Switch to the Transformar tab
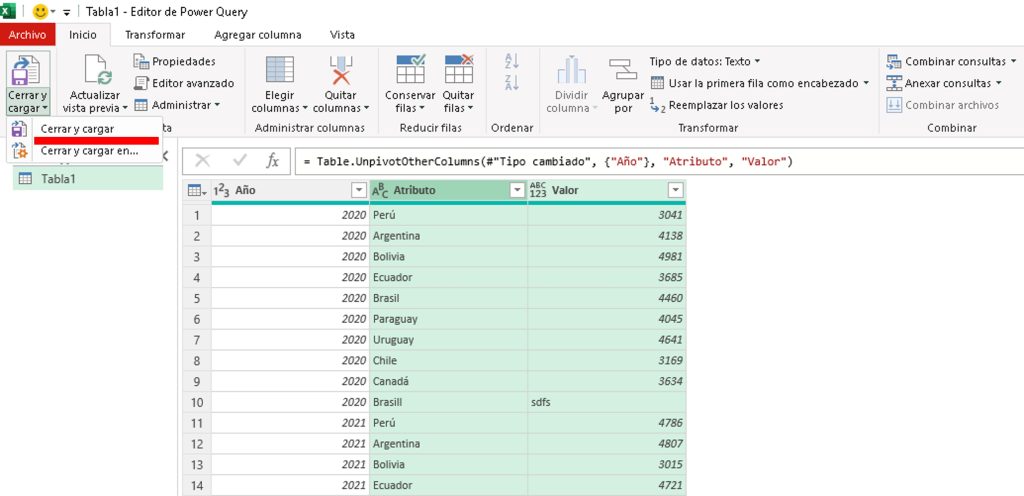Screen dimensions: 1024x496 tap(155, 35)
